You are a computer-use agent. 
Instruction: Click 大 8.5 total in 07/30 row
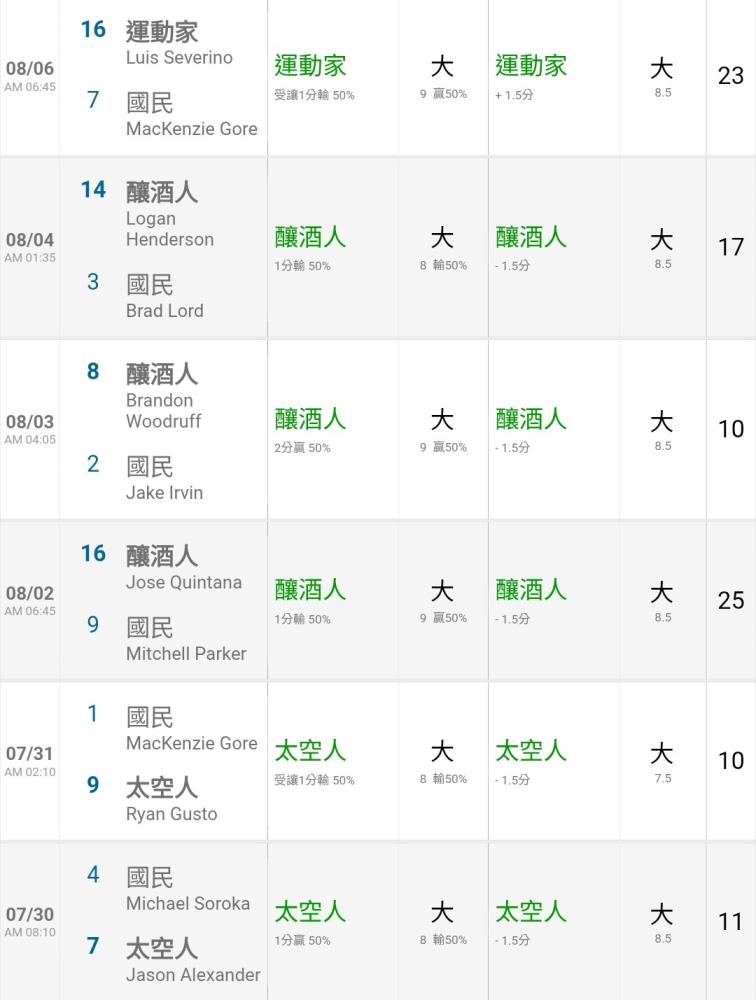662,922
